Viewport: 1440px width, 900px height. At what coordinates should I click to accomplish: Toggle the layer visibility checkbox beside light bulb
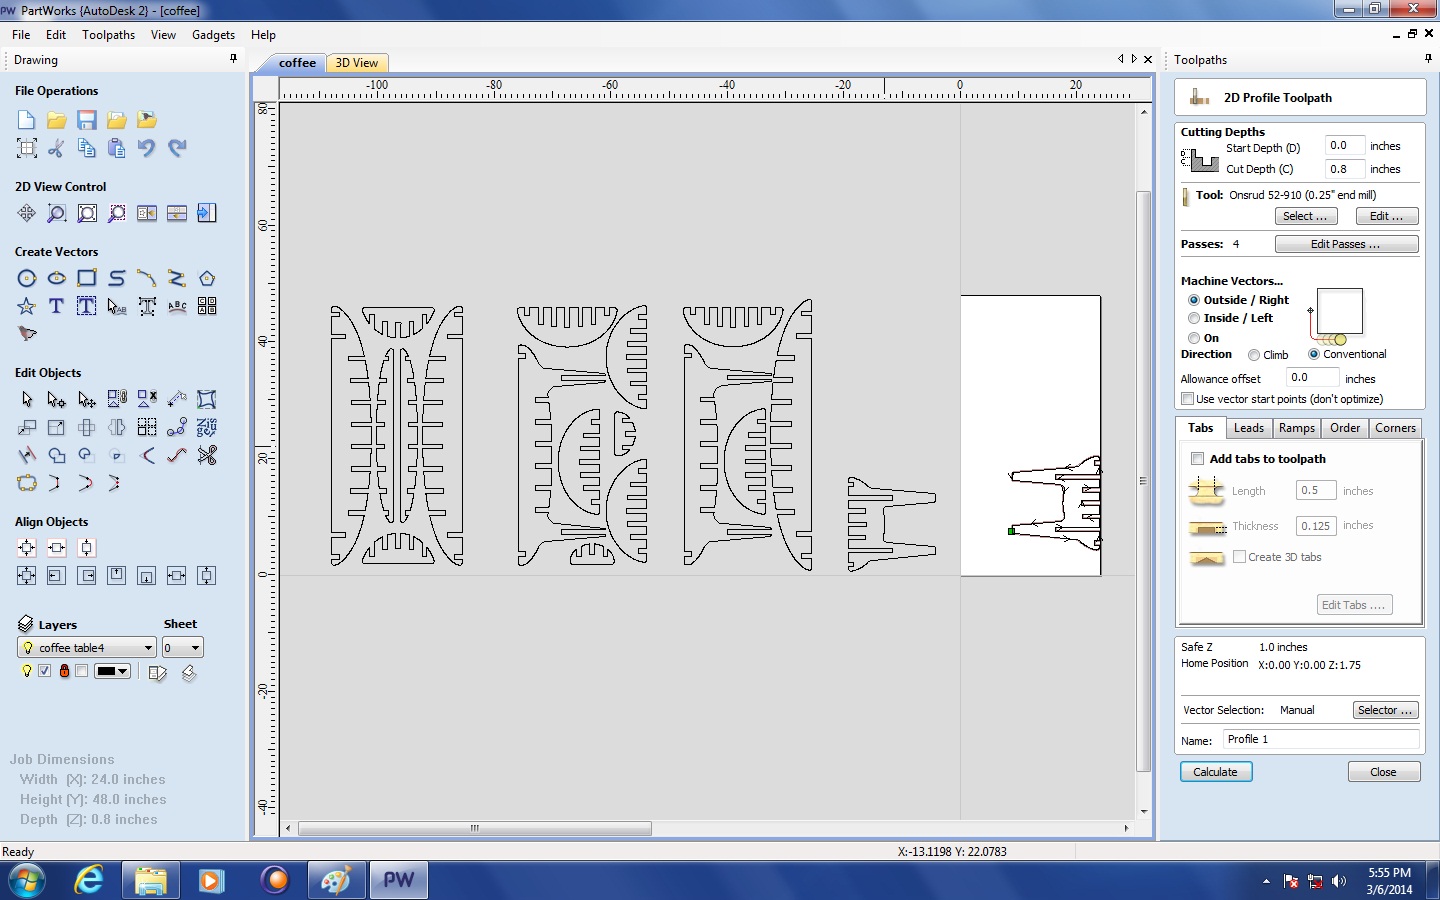[44, 671]
